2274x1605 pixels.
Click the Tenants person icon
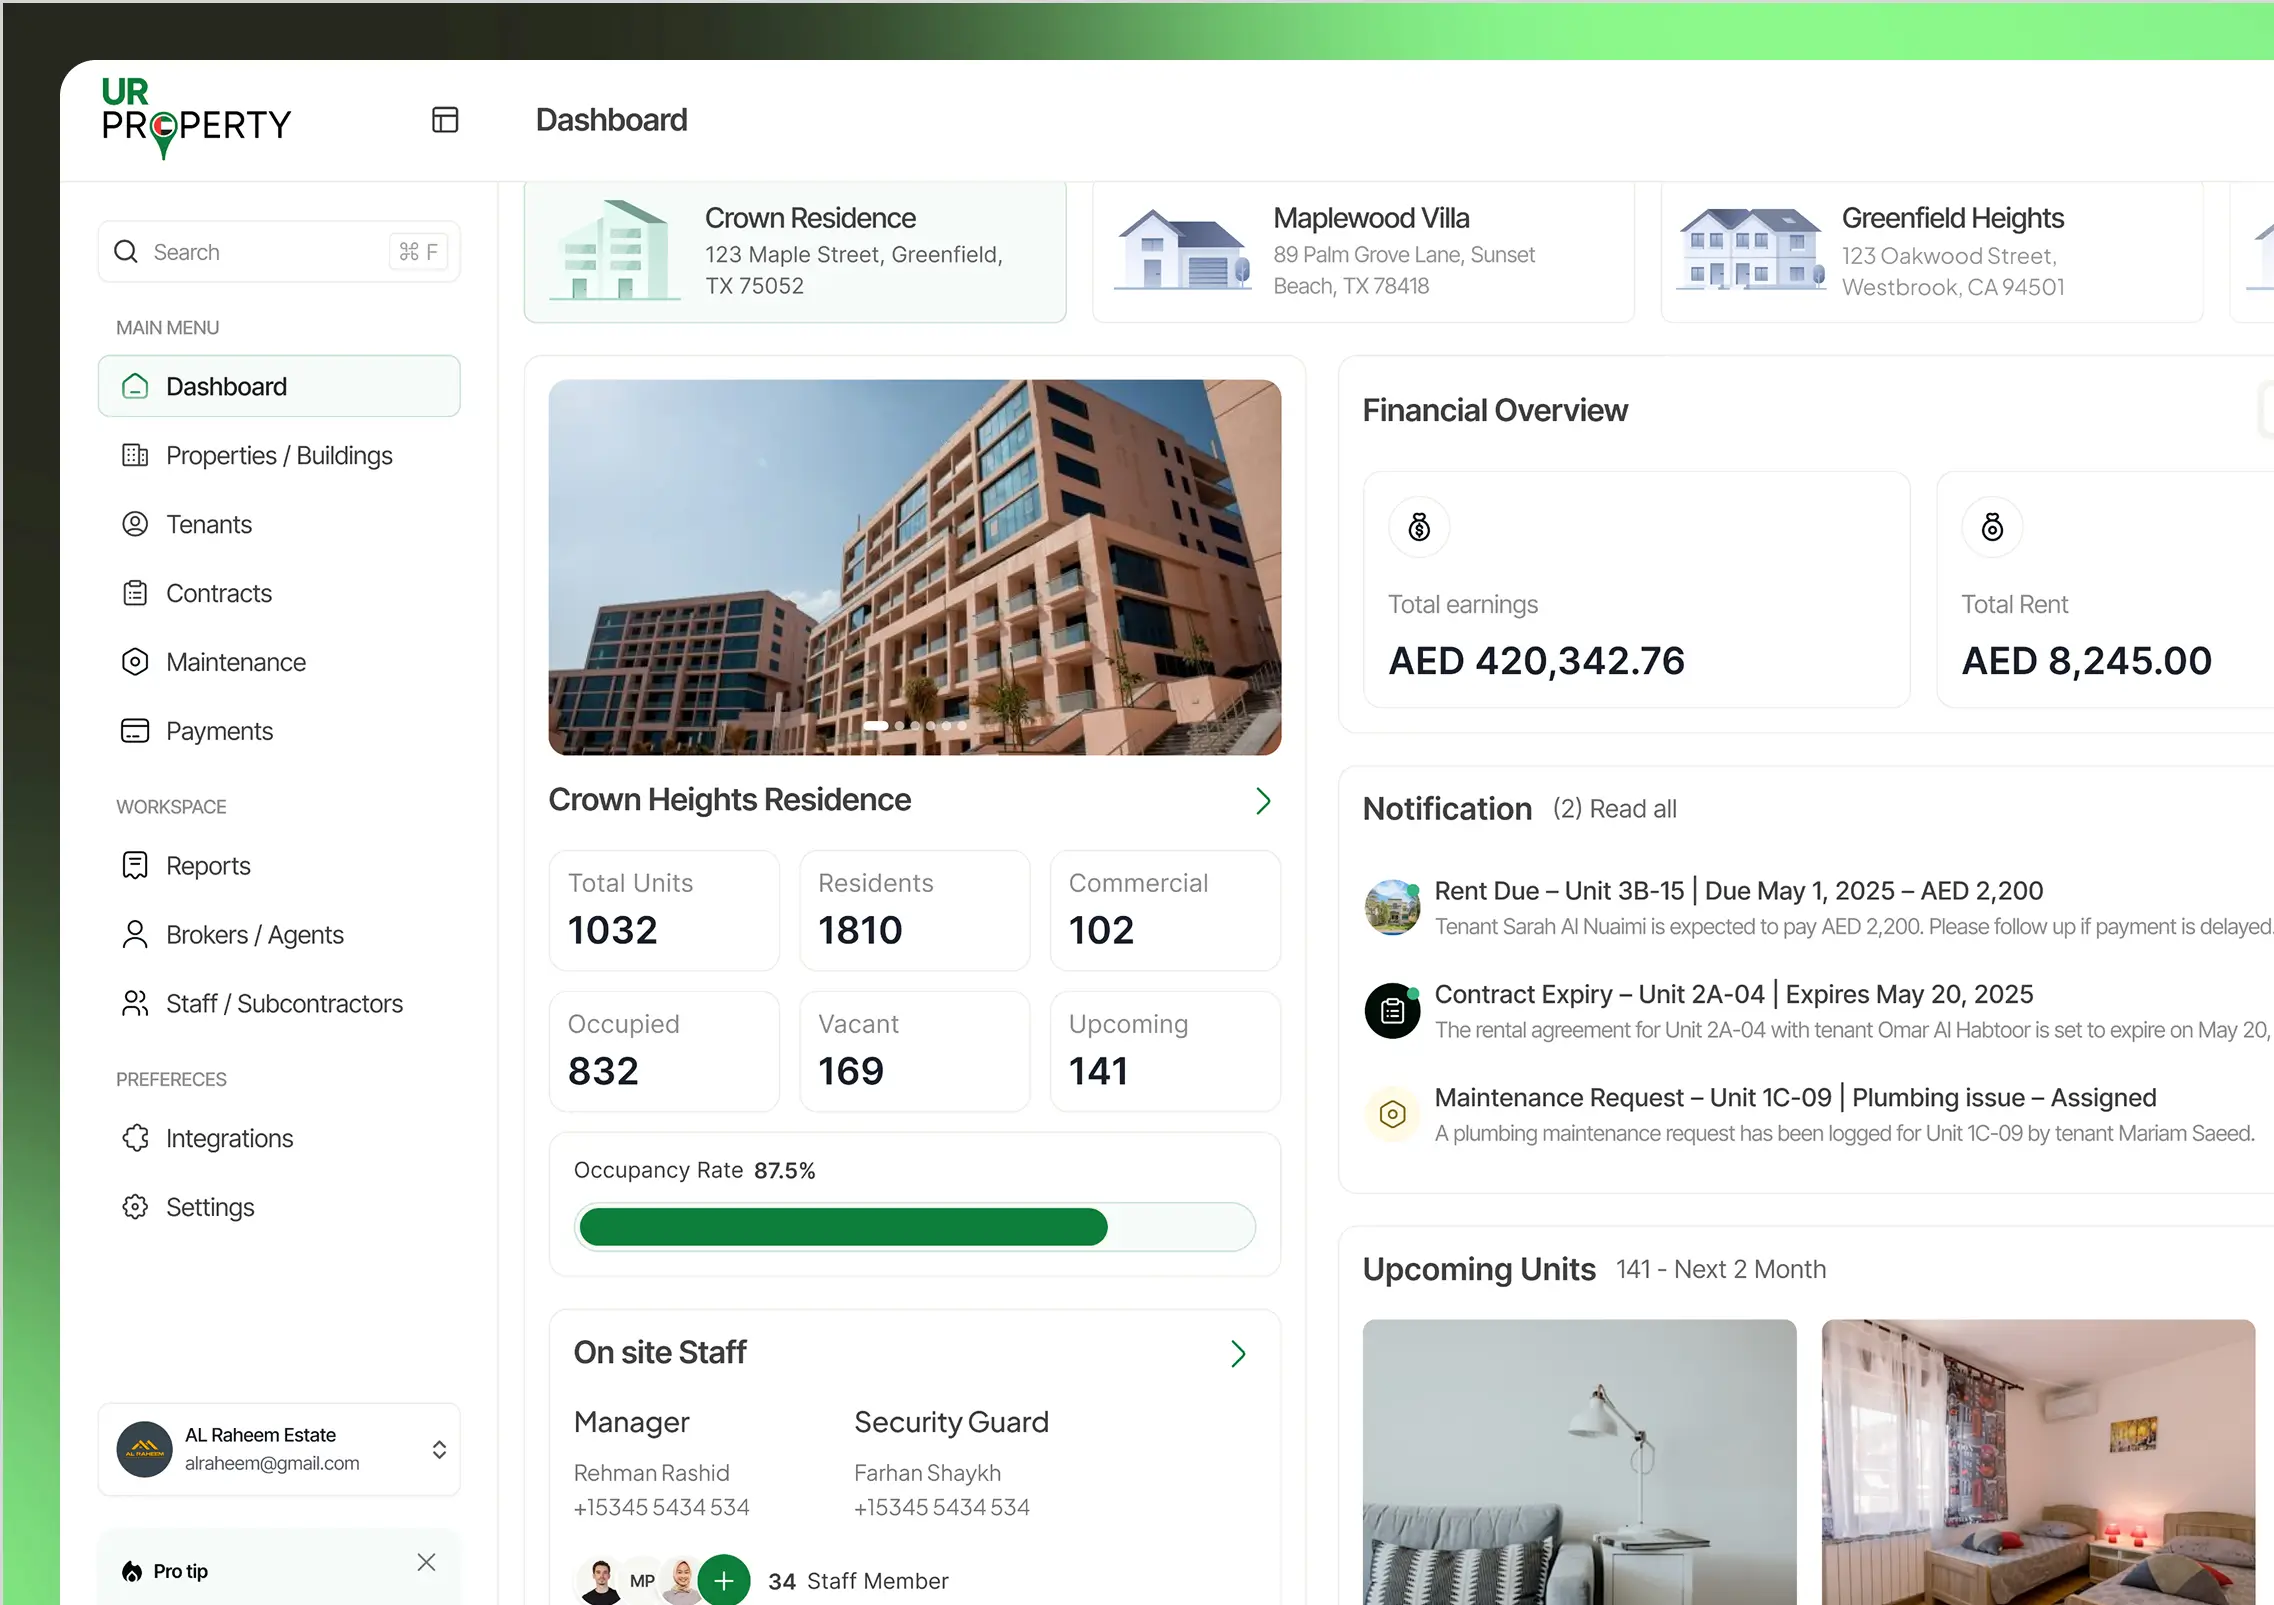point(135,524)
